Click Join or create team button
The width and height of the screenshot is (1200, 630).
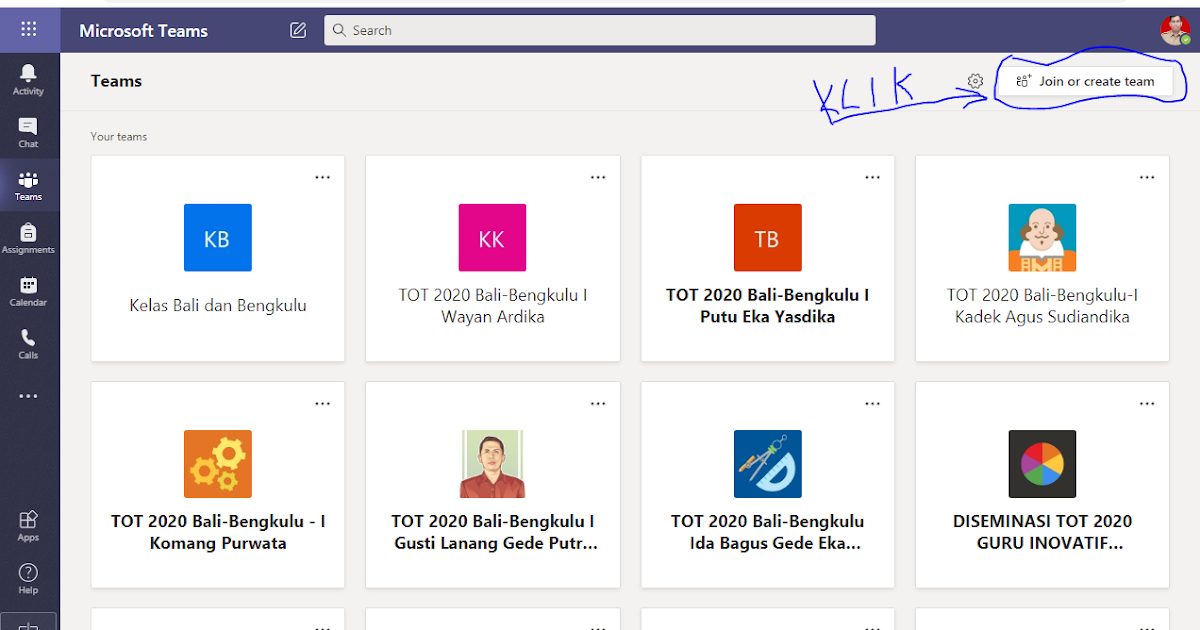pos(1084,82)
